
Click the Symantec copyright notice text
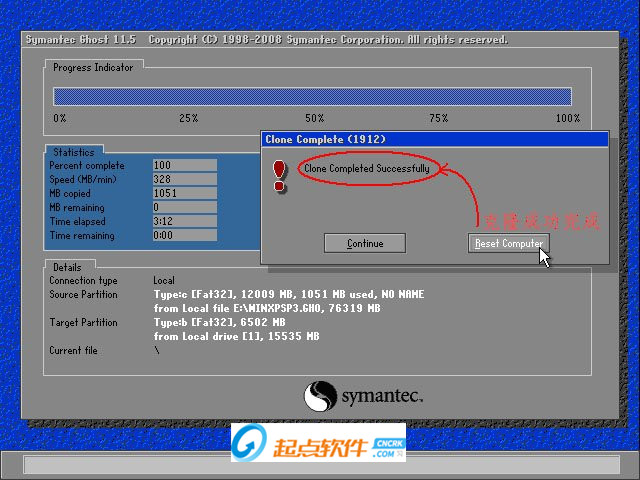328,40
